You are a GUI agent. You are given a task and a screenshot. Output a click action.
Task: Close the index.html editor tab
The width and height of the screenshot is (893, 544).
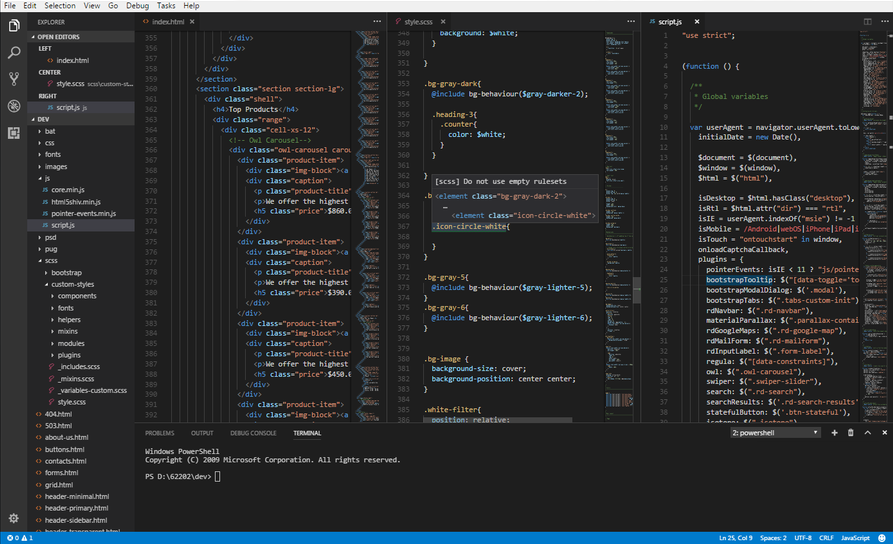pos(192,20)
